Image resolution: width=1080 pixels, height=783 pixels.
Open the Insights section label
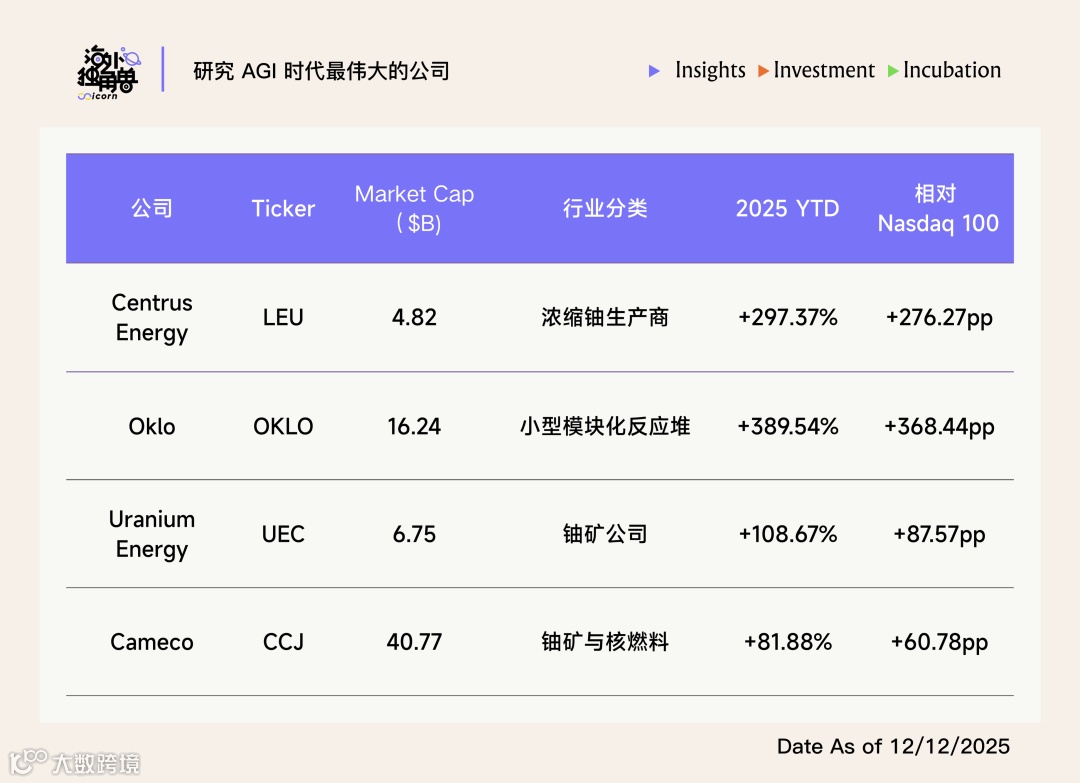(x=710, y=70)
